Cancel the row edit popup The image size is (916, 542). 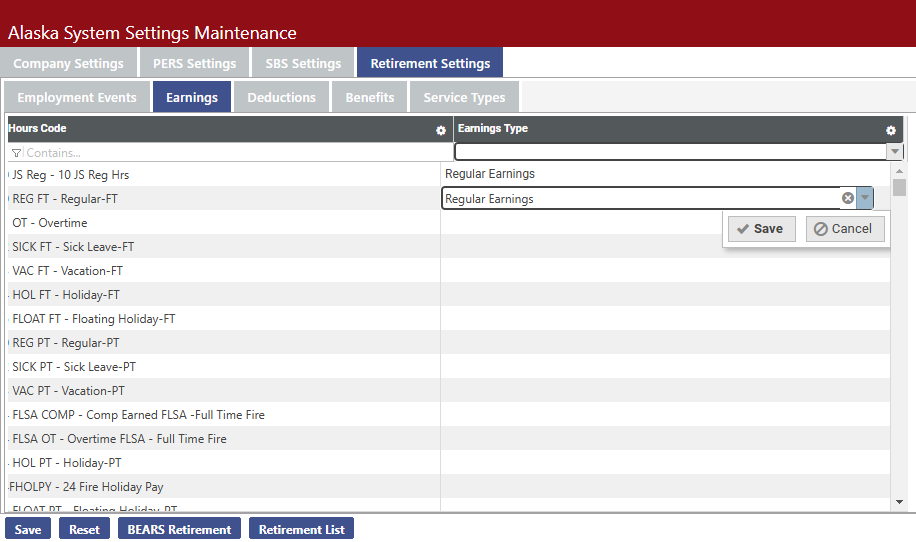[845, 229]
